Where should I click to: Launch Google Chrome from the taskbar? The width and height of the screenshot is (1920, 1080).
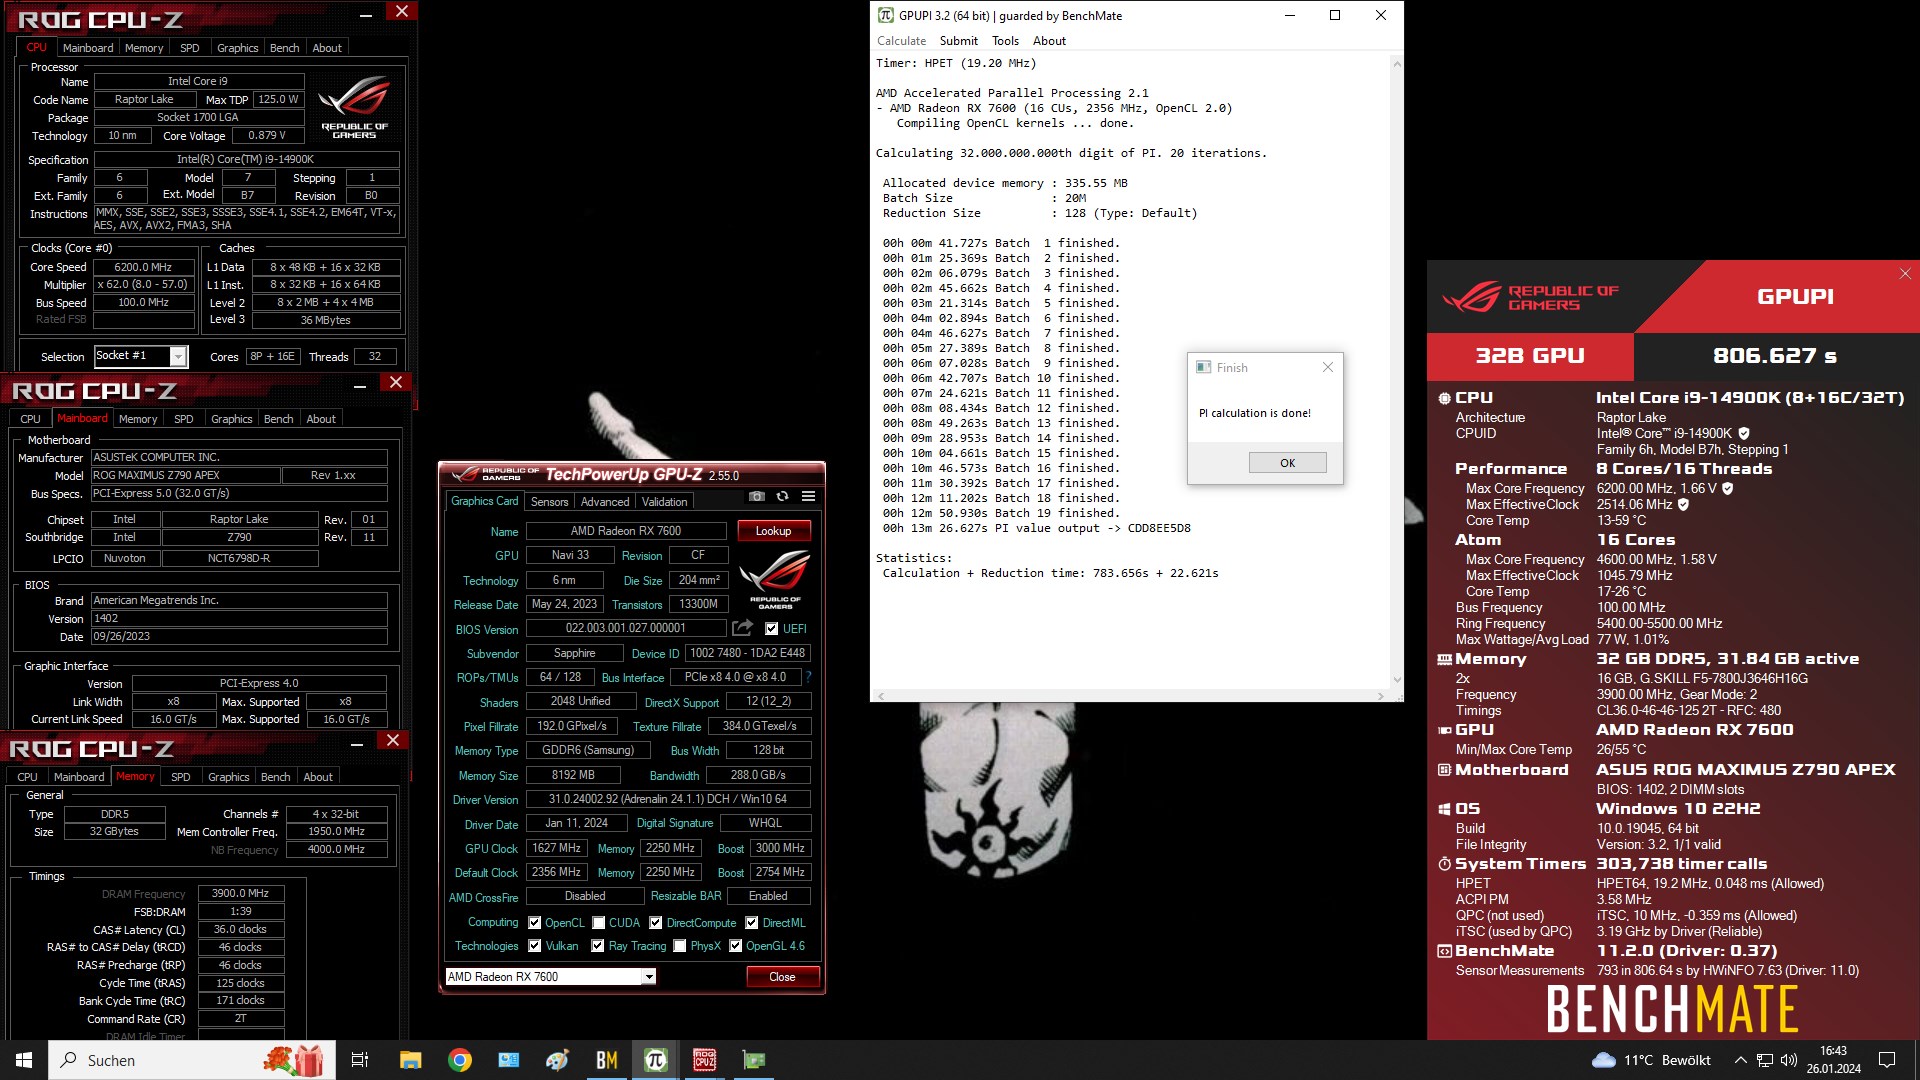(x=460, y=1060)
